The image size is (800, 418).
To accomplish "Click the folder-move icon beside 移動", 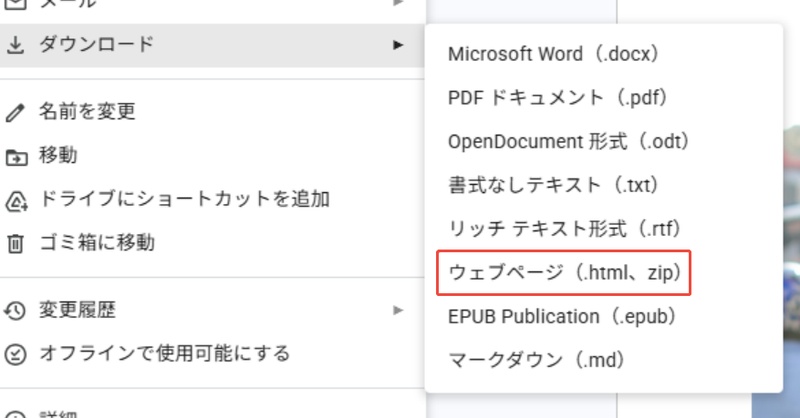I will coord(16,157).
